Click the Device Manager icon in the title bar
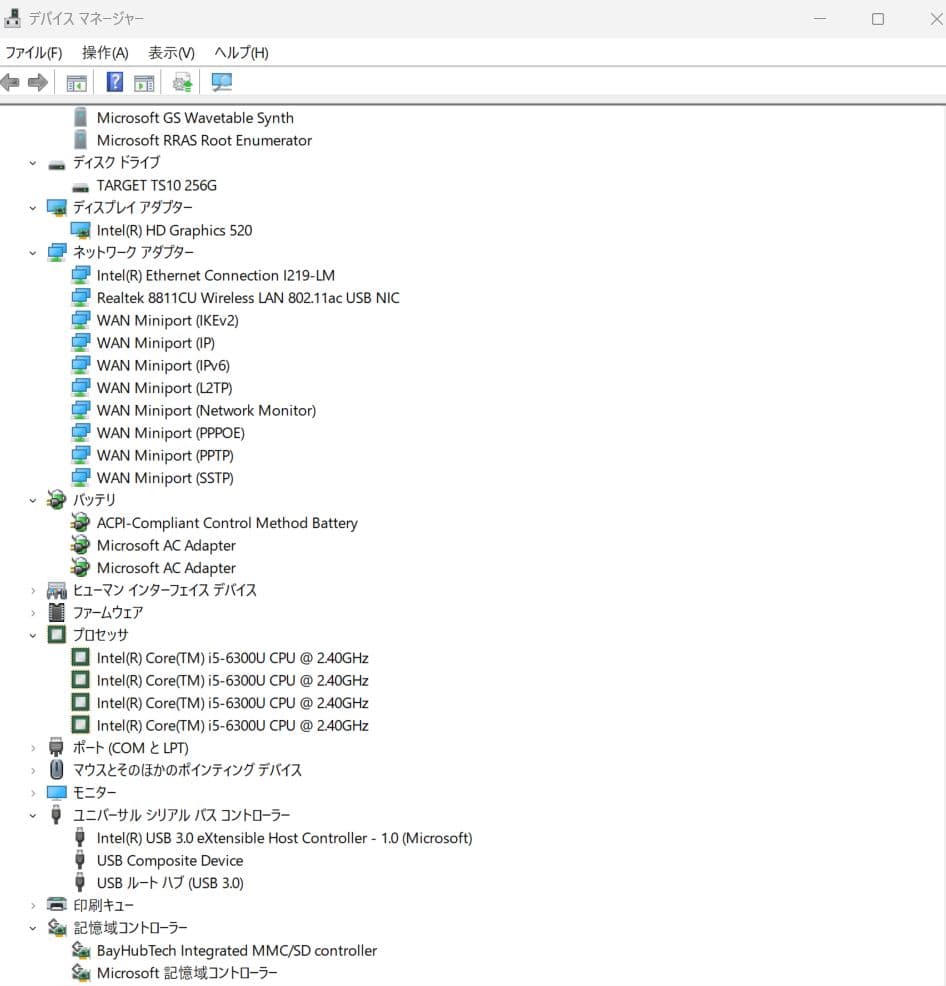Screen dimensions: 946x986 coord(14,17)
